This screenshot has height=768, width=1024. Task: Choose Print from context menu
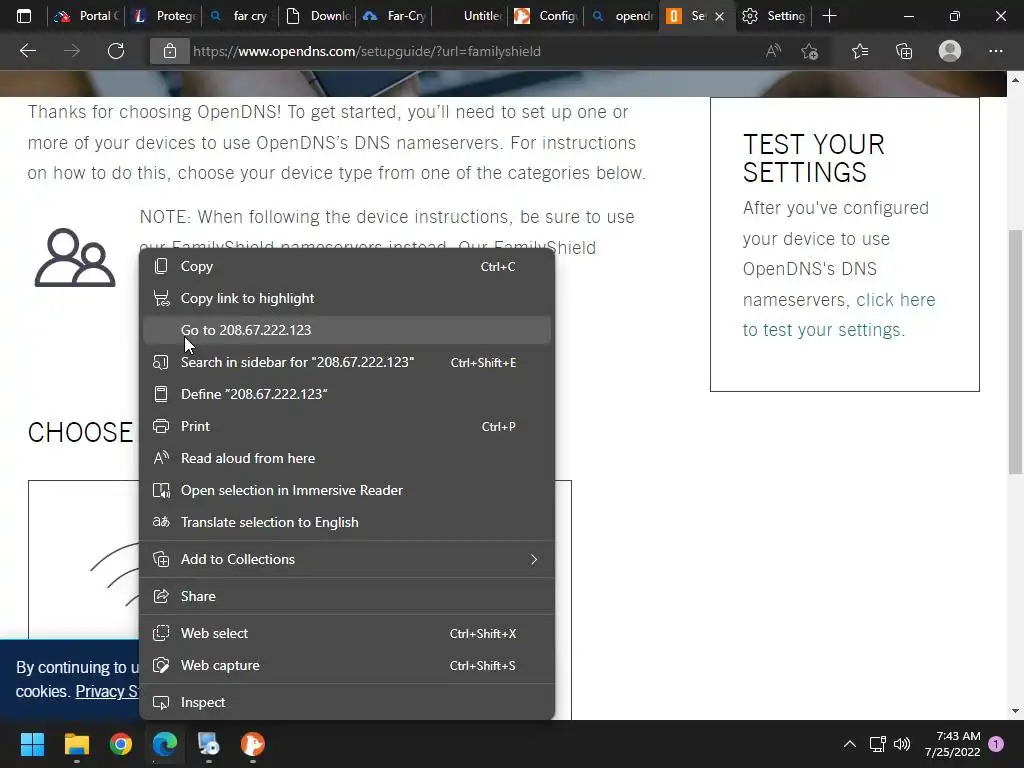(x=347, y=426)
